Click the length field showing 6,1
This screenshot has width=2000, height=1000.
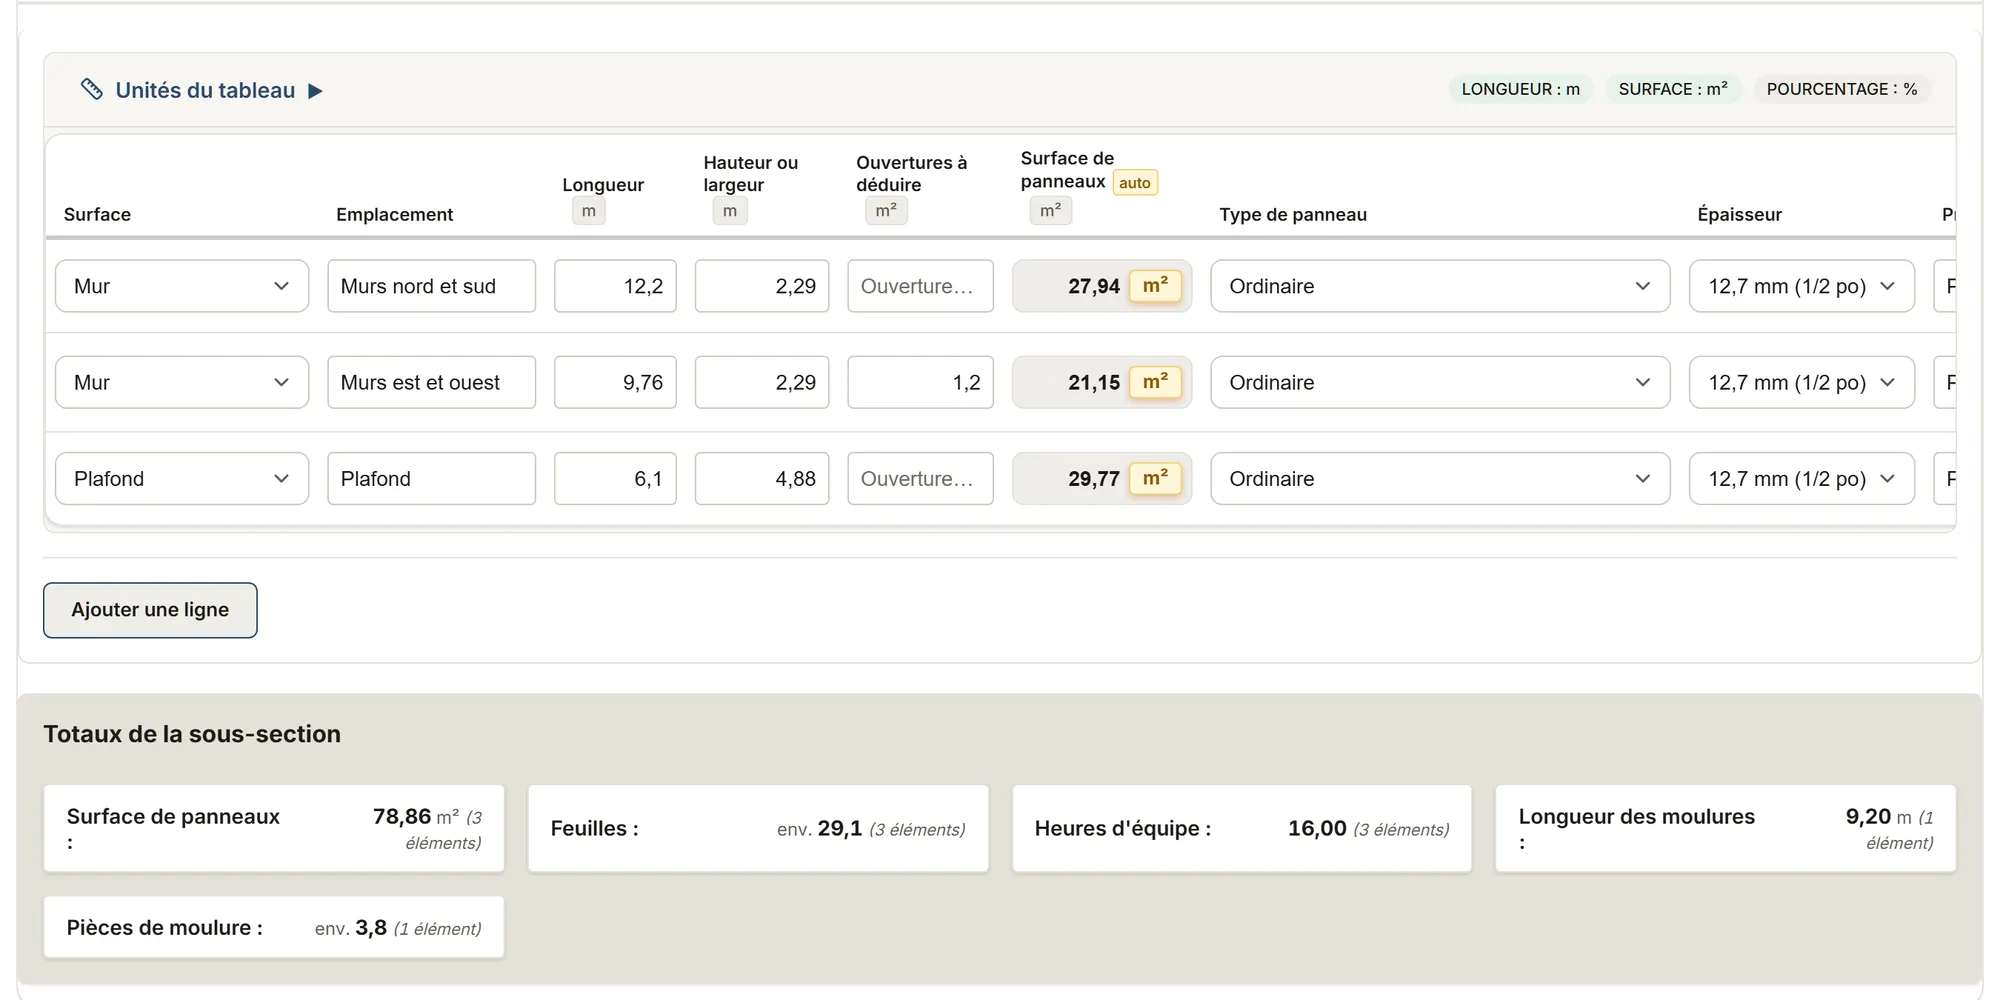[616, 479]
